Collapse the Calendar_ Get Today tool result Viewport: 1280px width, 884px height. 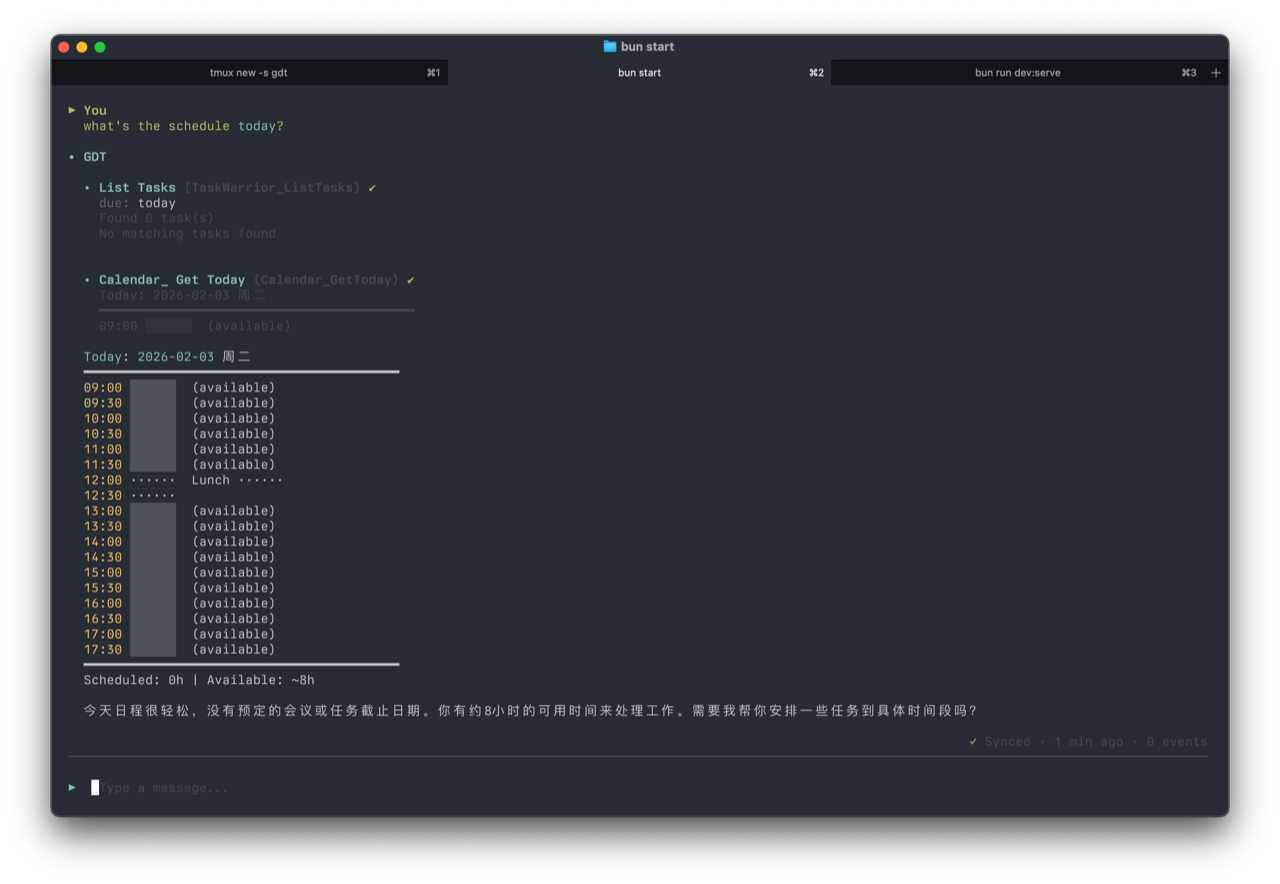pos(86,280)
